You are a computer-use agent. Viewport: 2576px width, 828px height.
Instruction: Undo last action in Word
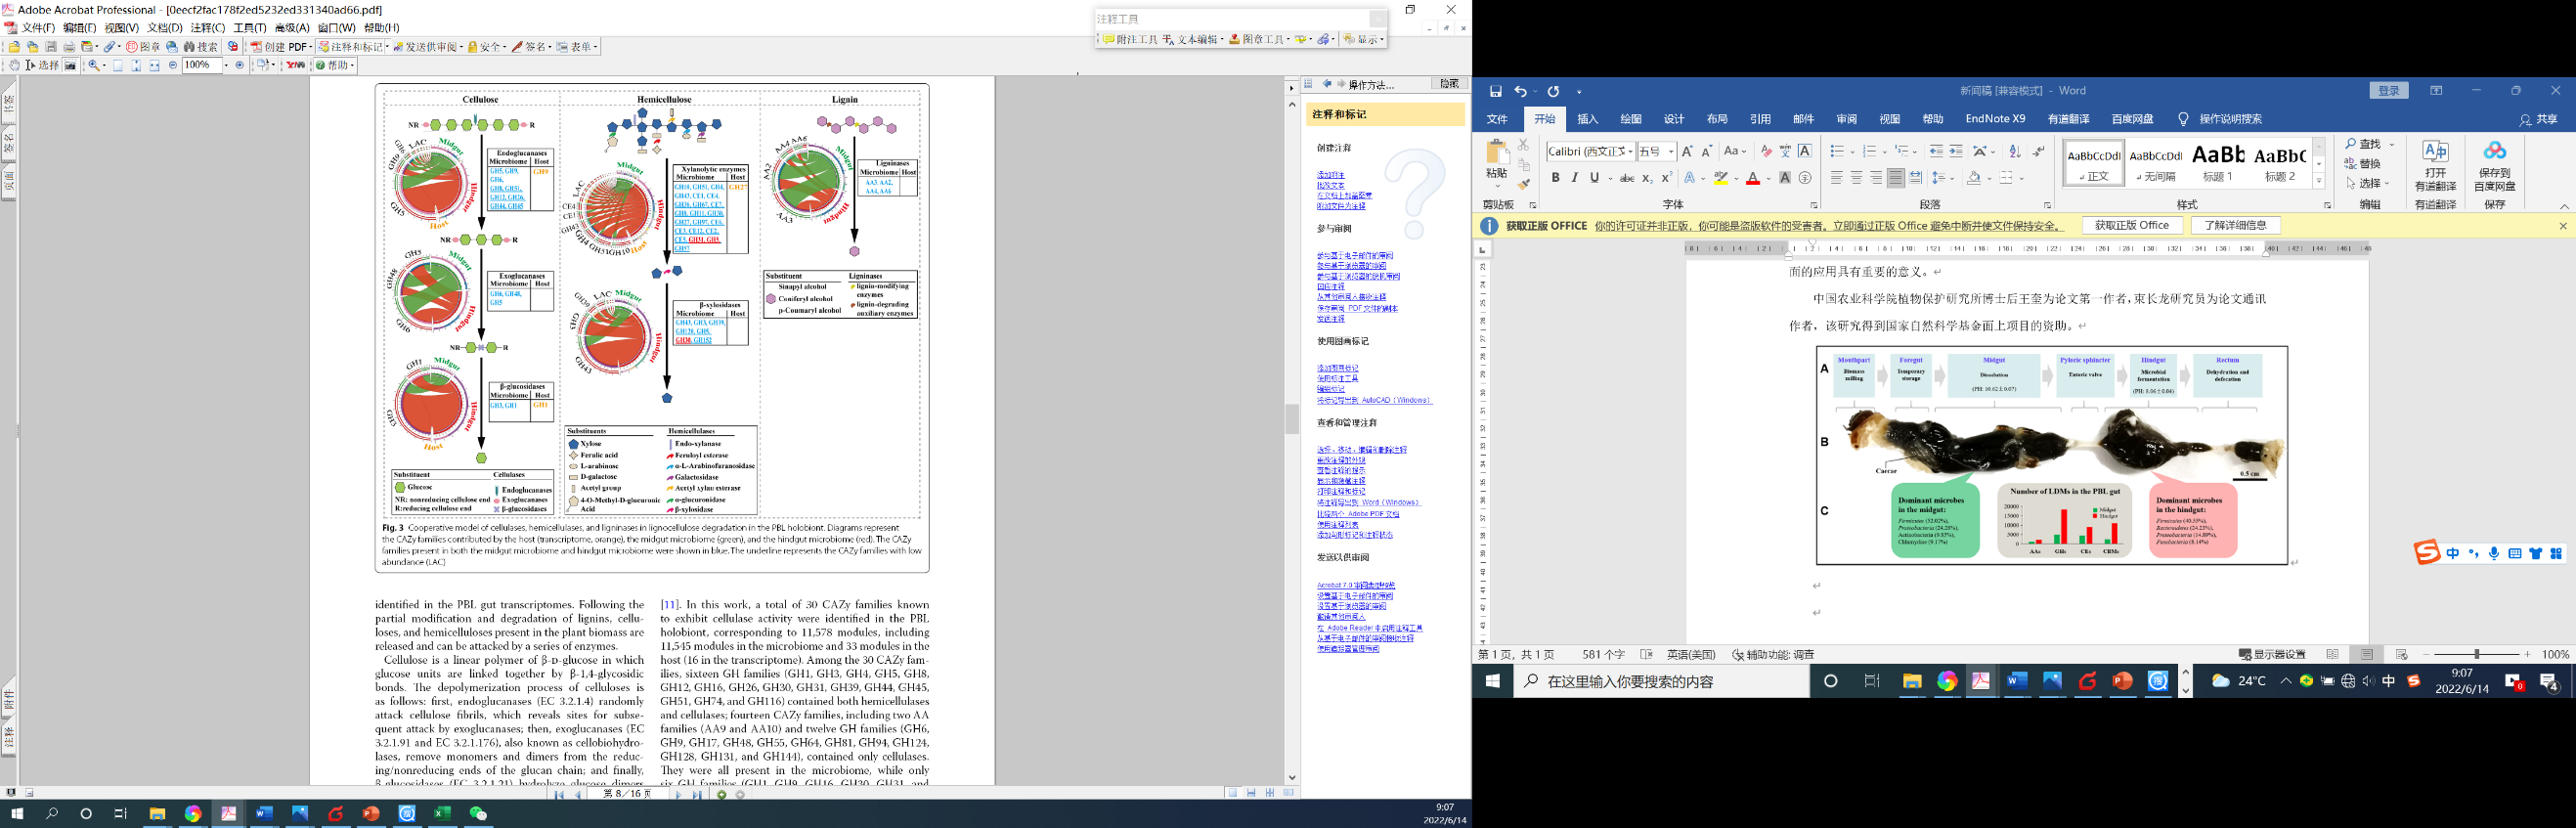pos(1520,91)
